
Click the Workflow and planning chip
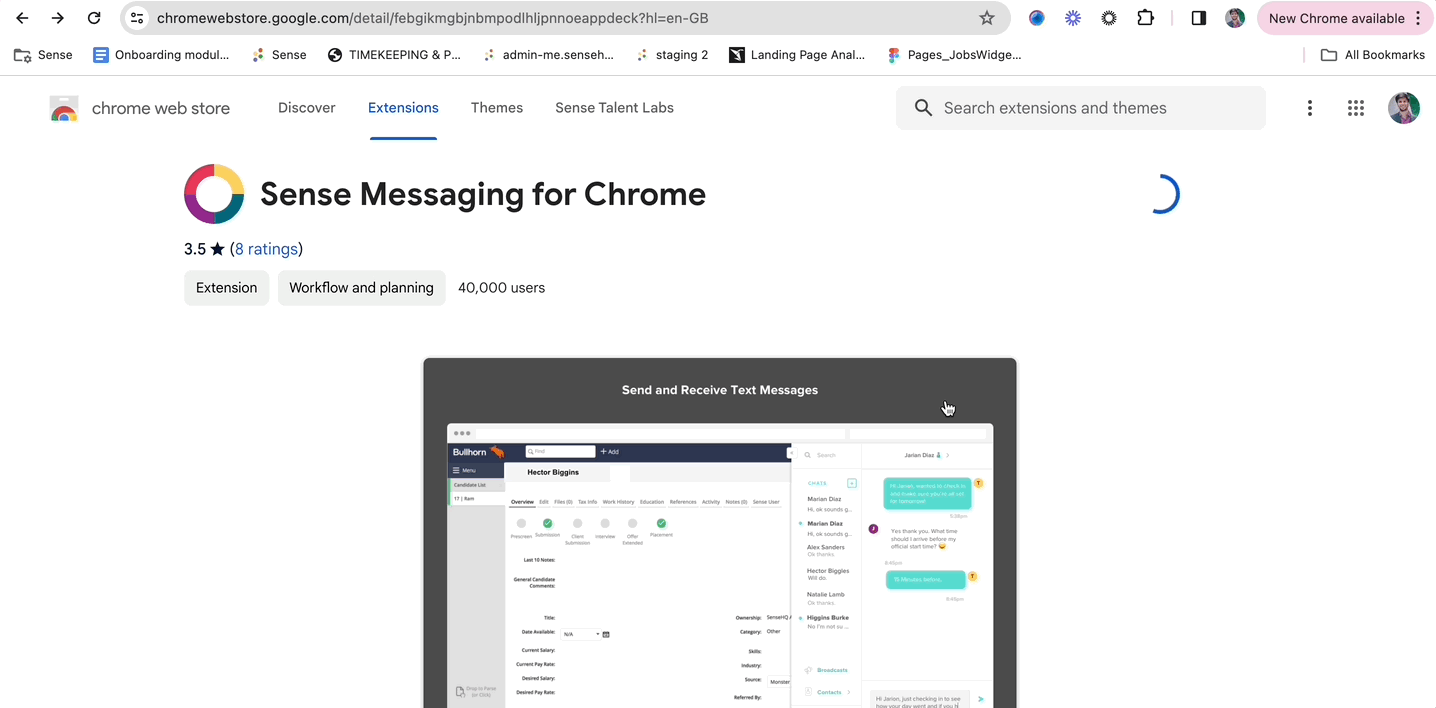[x=361, y=288]
